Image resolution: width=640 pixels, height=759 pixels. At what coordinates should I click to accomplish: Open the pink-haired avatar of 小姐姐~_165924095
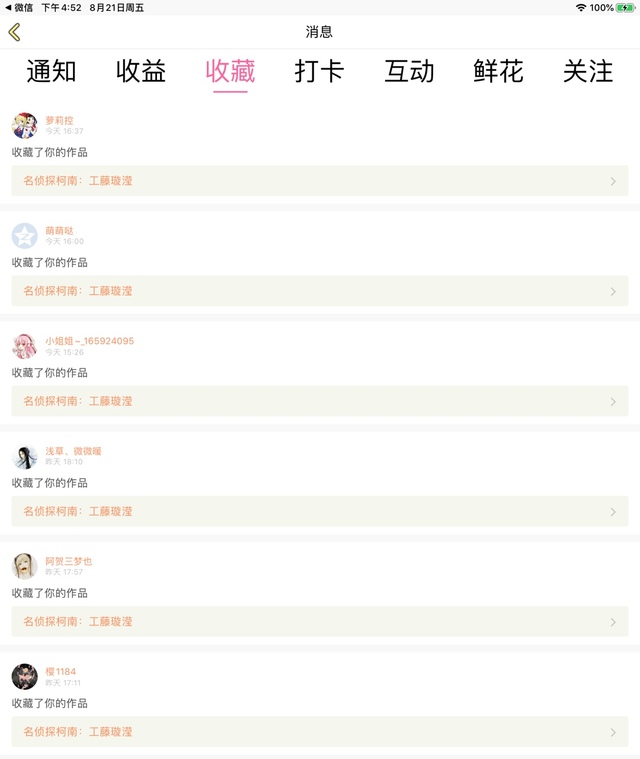pos(24,346)
